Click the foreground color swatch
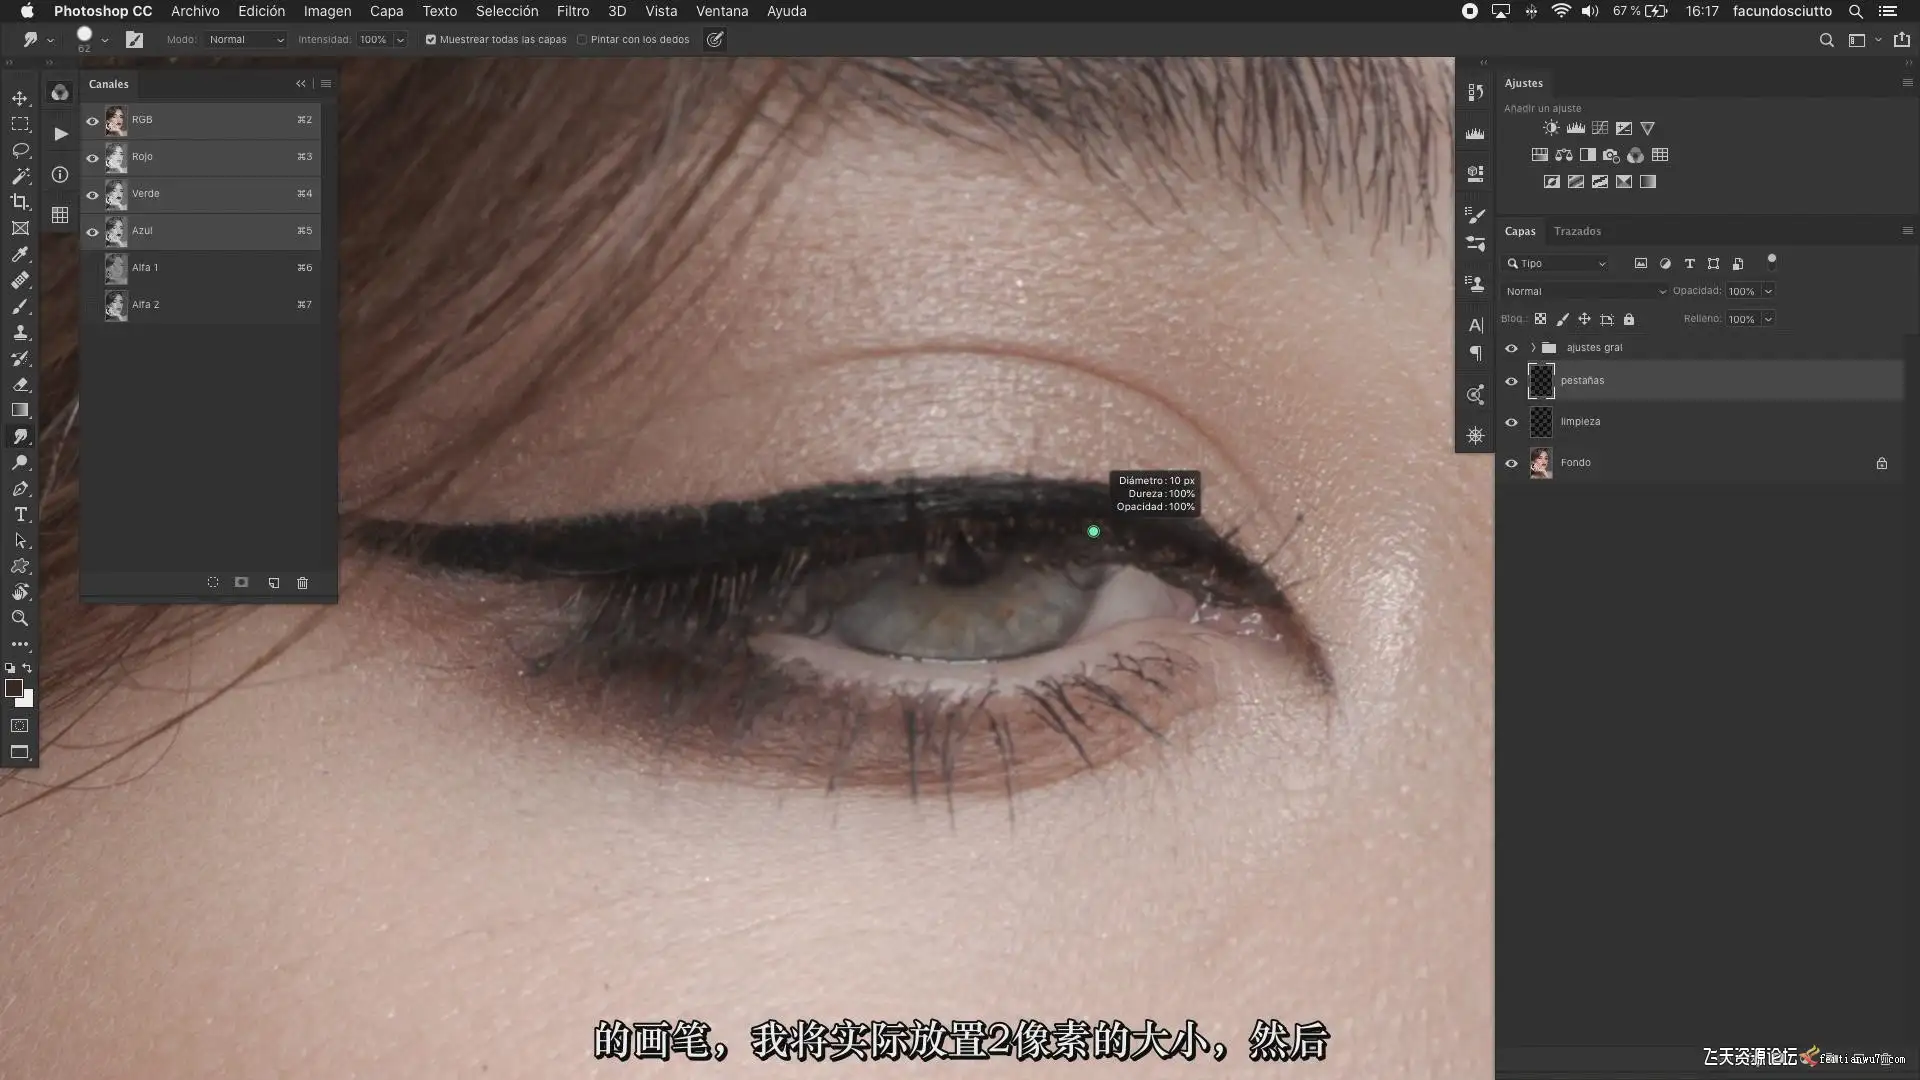 pyautogui.click(x=14, y=688)
